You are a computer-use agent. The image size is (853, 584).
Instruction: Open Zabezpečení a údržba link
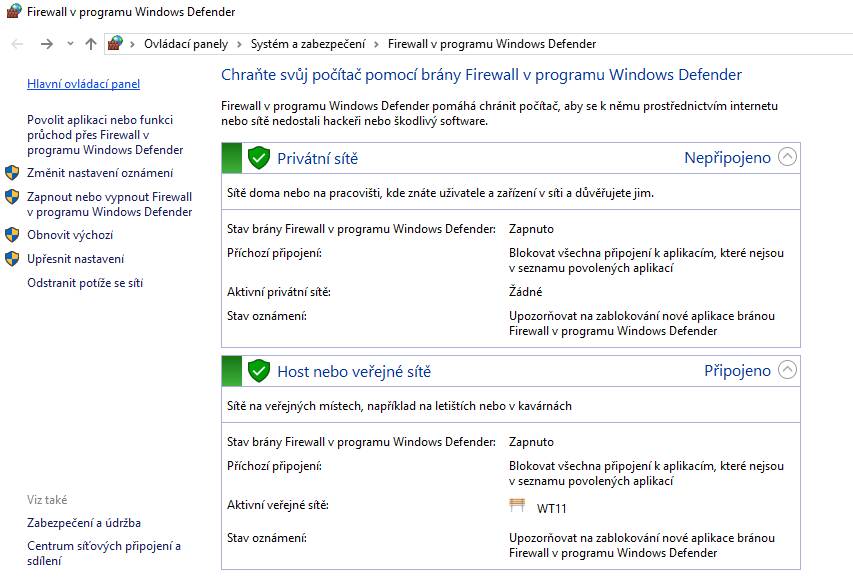pos(84,523)
